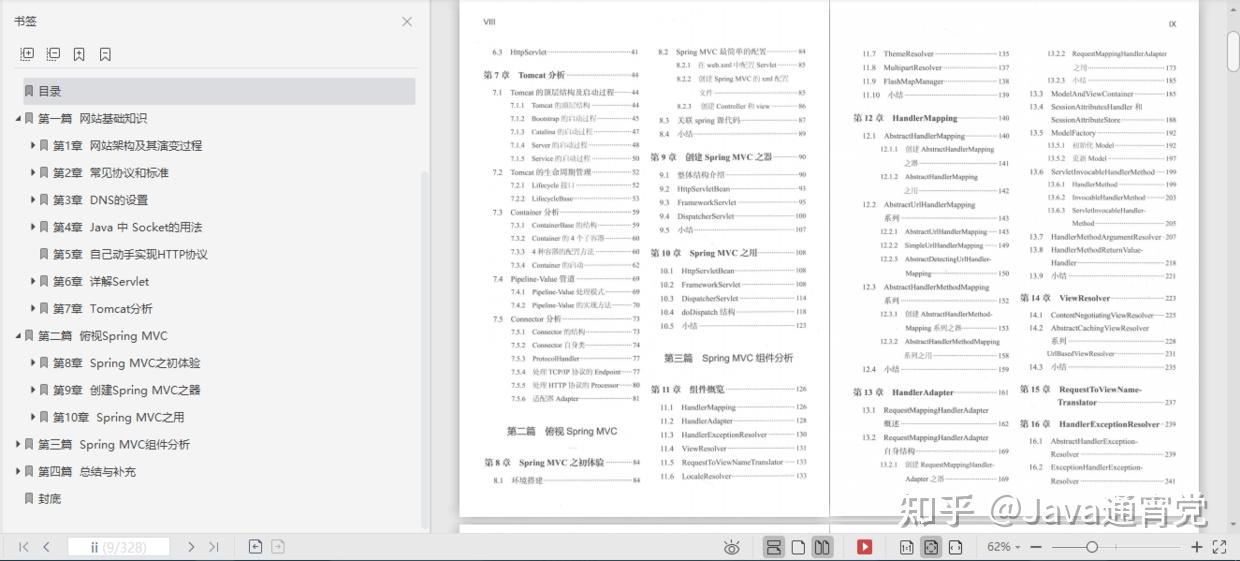Open bookmark 第1章 网站架构及其演变过程

(128, 145)
